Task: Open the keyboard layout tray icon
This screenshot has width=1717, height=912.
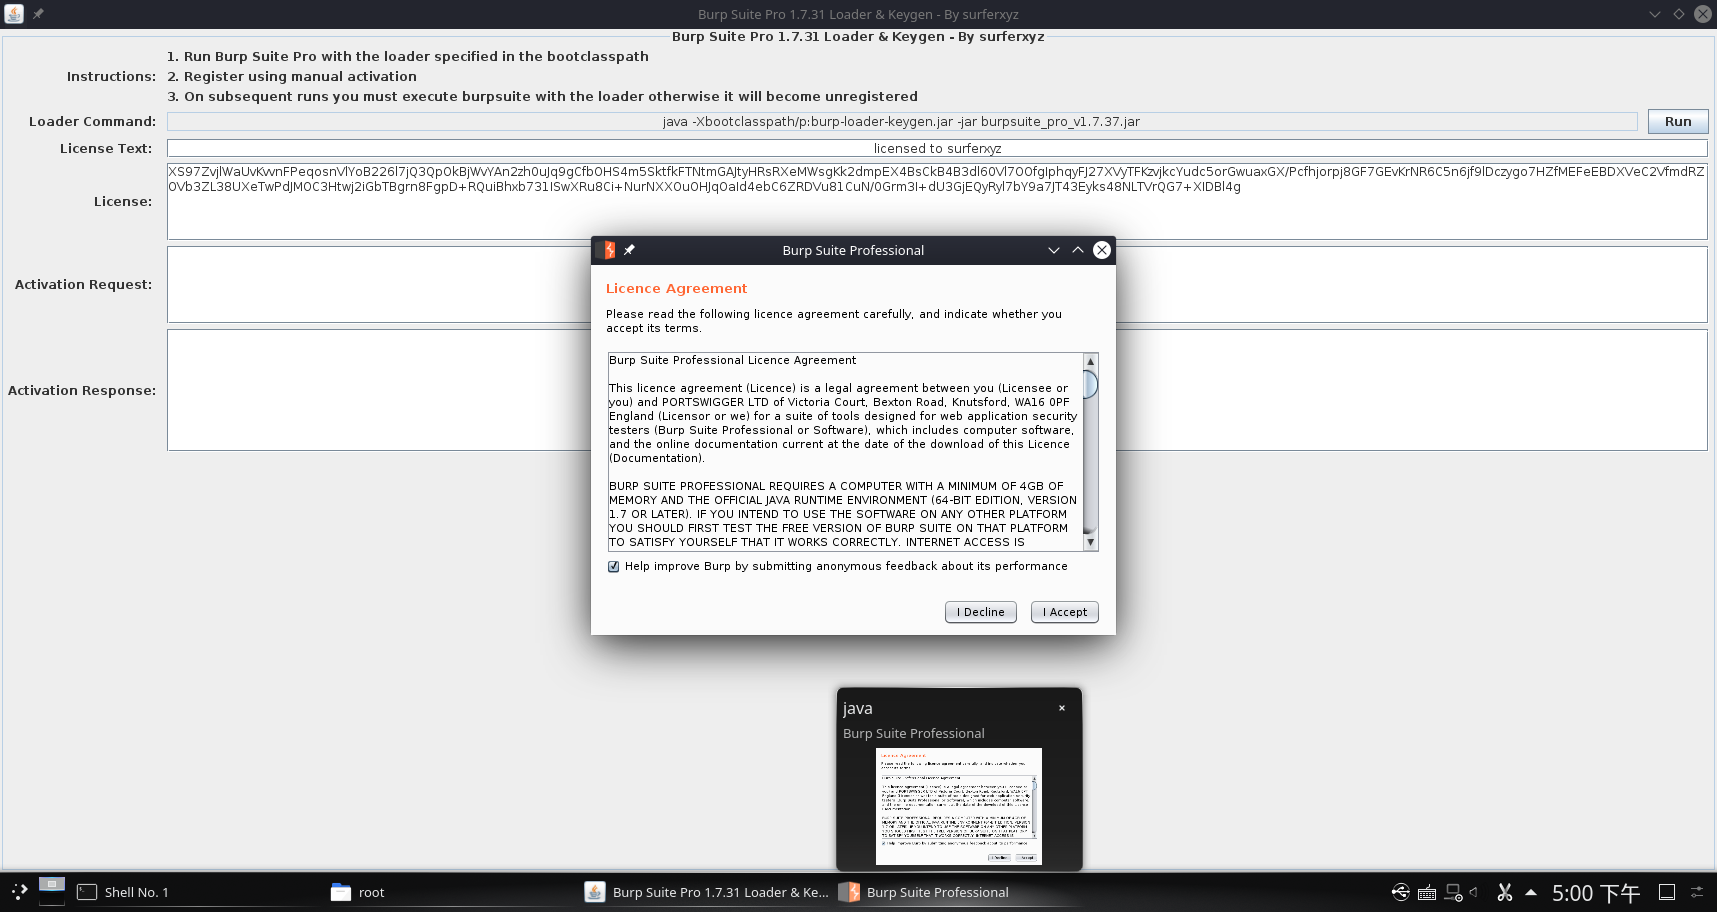Action: pyautogui.click(x=1427, y=892)
